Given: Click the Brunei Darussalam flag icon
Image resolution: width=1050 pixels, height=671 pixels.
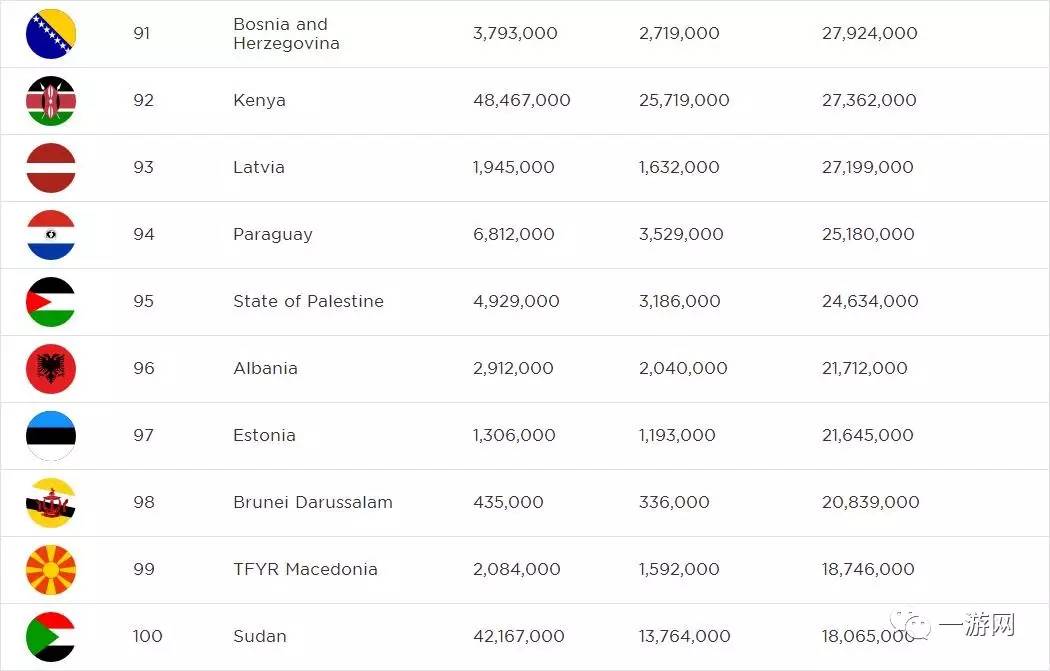Looking at the screenshot, I should coord(51,503).
